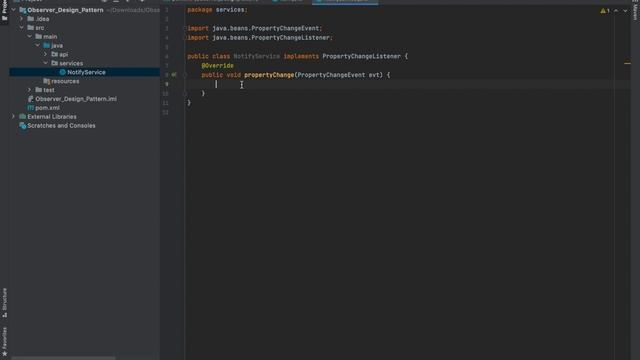The image size is (640, 360).
Task: Collapse the services package arrow
Action: (46, 63)
